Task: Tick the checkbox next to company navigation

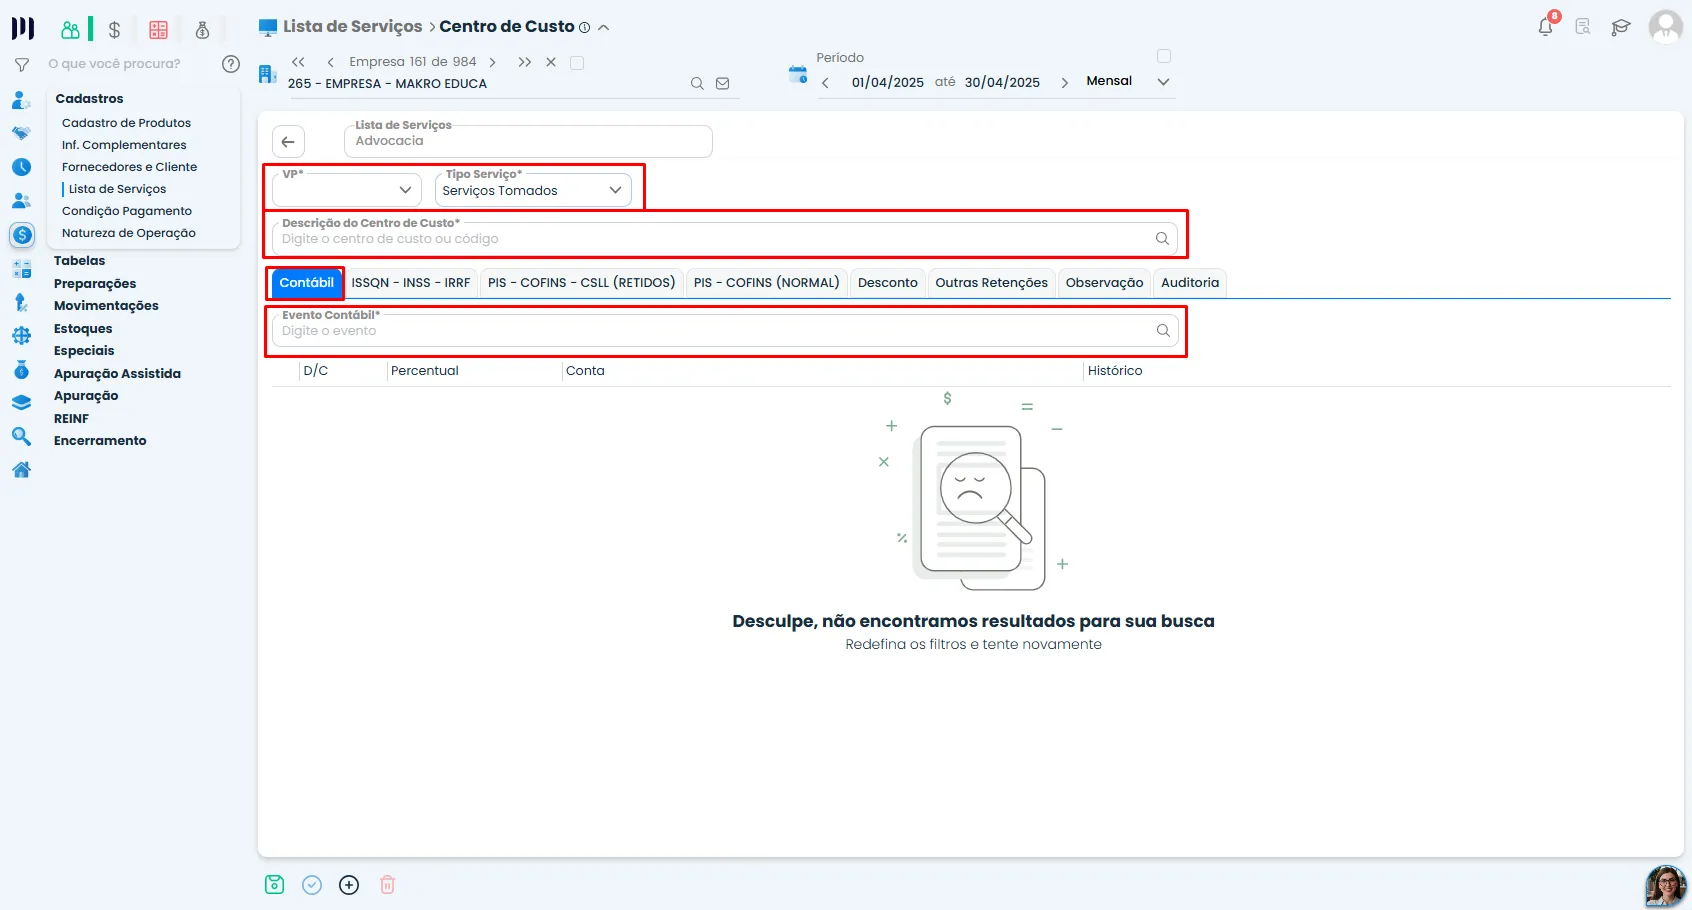Action: 577,63
